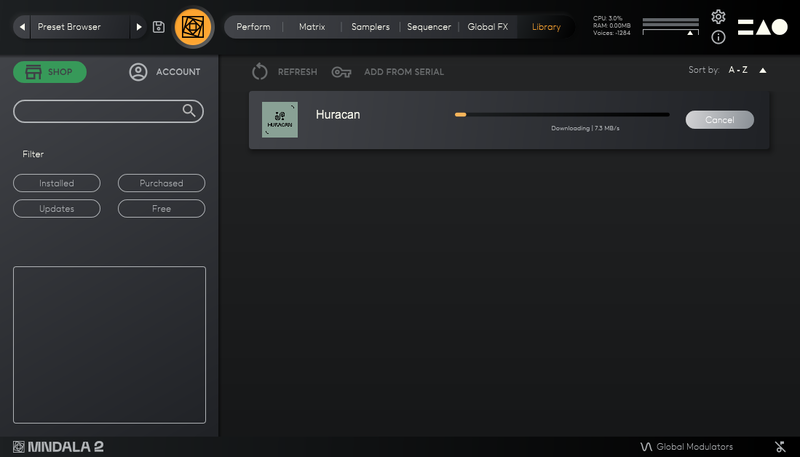The width and height of the screenshot is (800, 457).
Task: Switch to the Perform tab
Action: point(253,27)
